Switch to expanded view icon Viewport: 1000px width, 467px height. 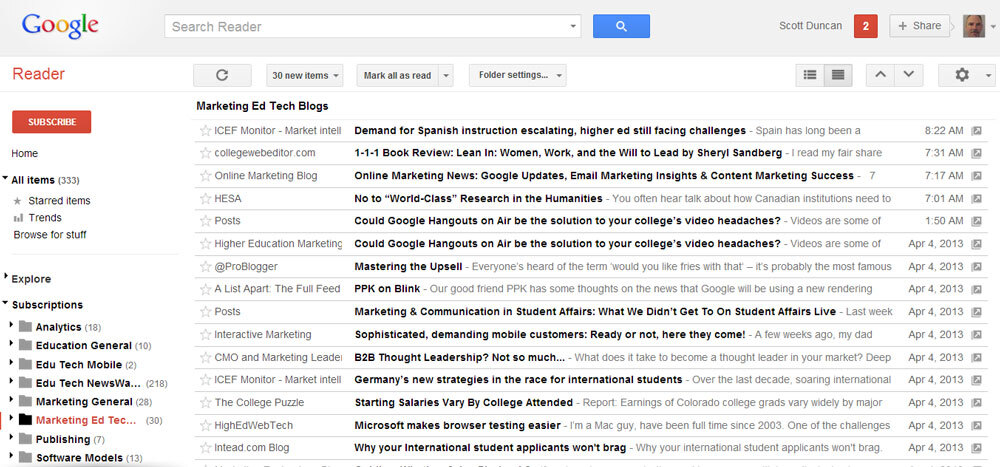click(x=838, y=75)
